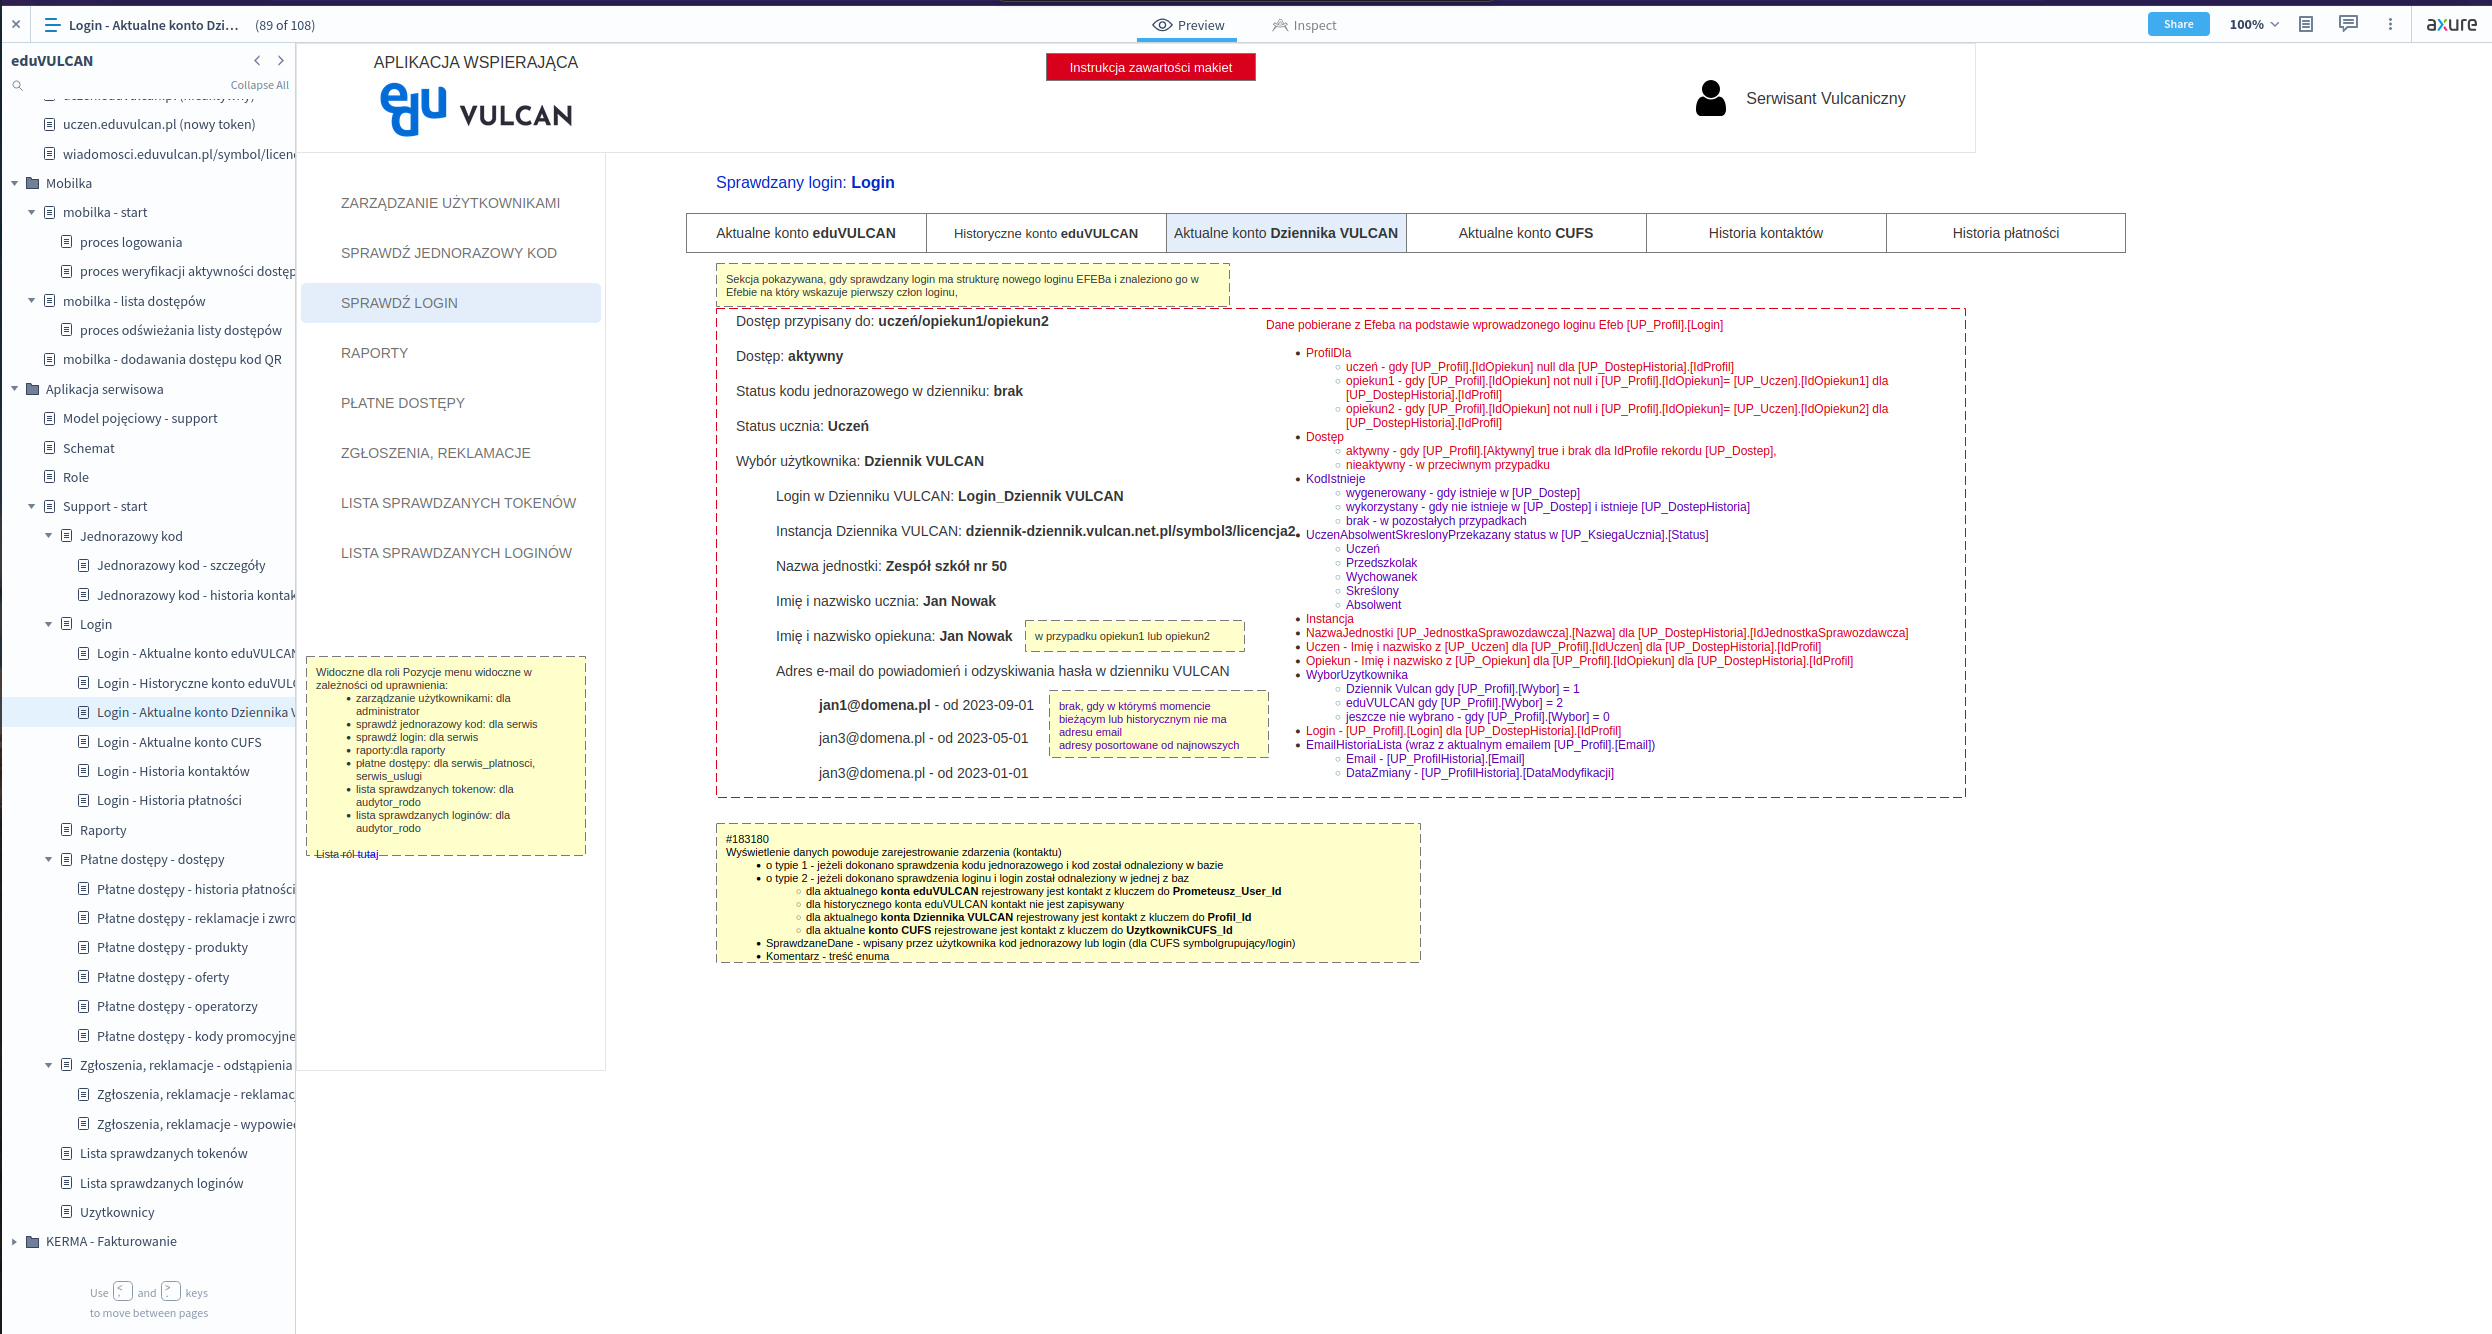Open the 100% zoom level dropdown

point(2254,25)
